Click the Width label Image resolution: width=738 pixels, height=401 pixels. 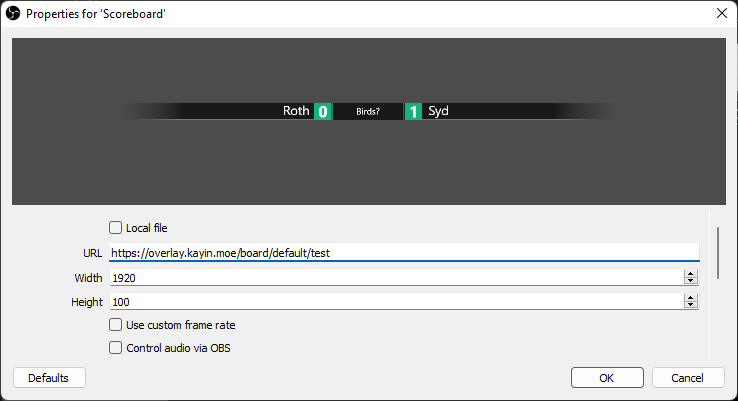[88, 278]
